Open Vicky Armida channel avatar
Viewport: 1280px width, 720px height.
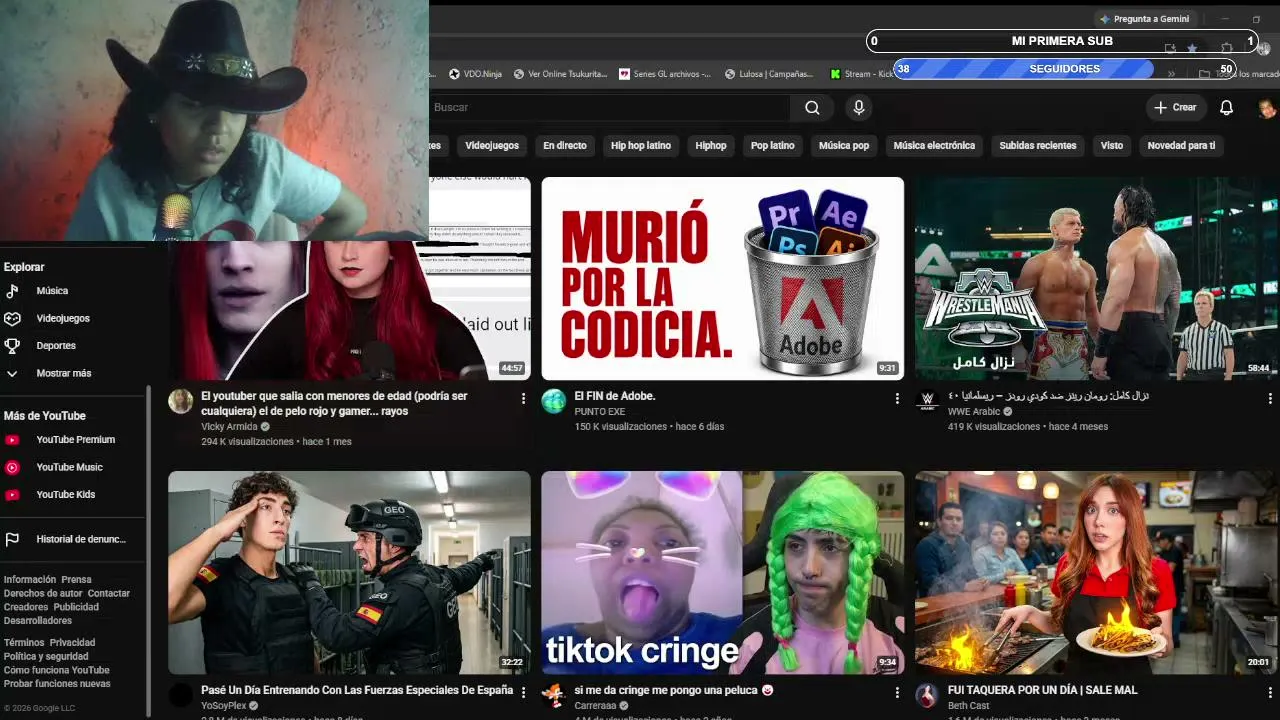(x=181, y=402)
